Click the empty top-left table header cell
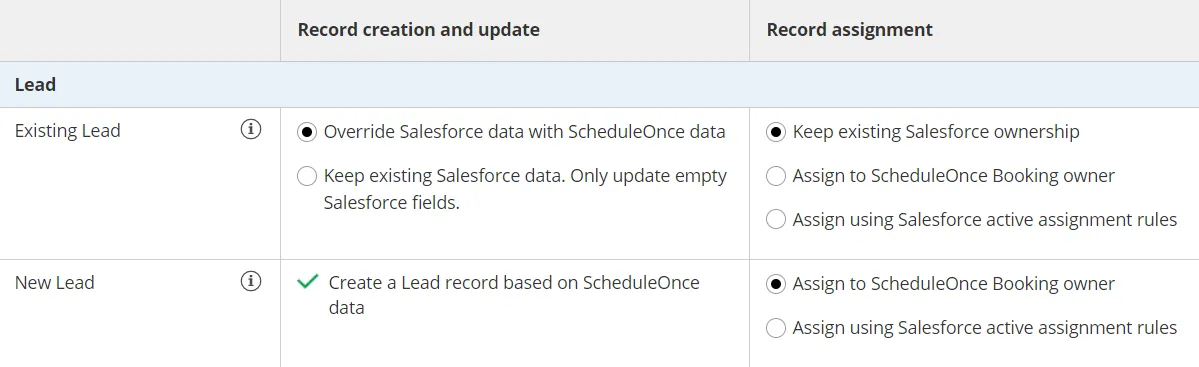Viewport: 1199px width, 367px height. 140,31
